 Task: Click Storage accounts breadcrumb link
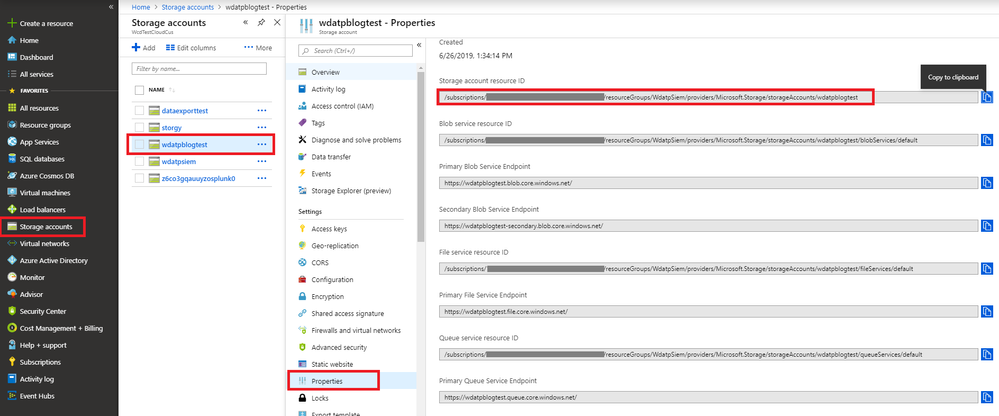188,8
